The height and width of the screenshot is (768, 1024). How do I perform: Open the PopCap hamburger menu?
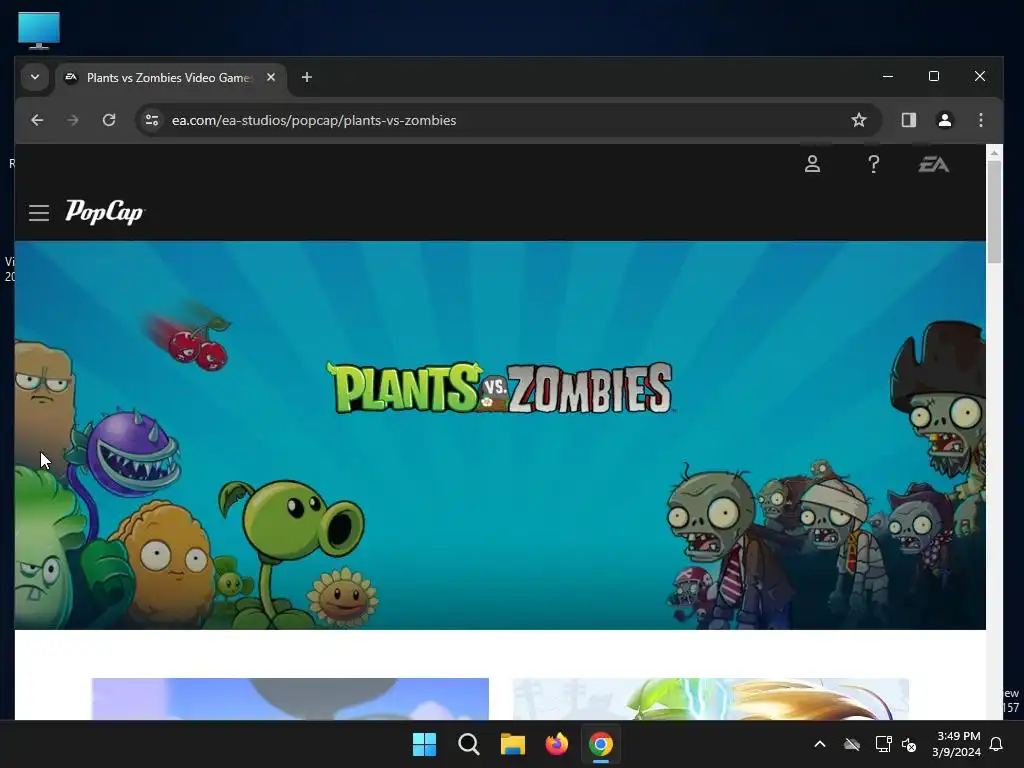pos(39,213)
